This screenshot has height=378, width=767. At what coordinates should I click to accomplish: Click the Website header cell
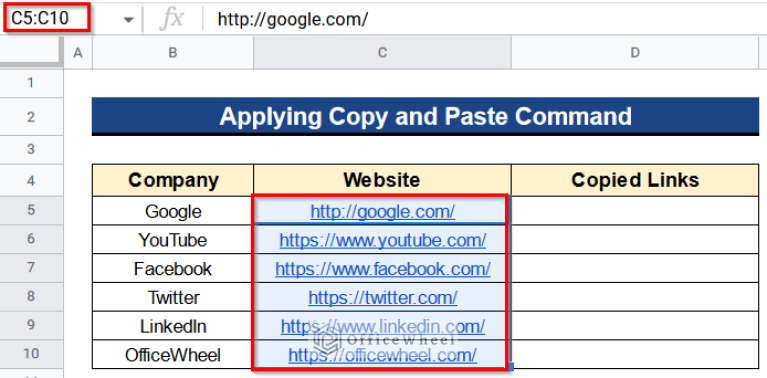(x=383, y=180)
